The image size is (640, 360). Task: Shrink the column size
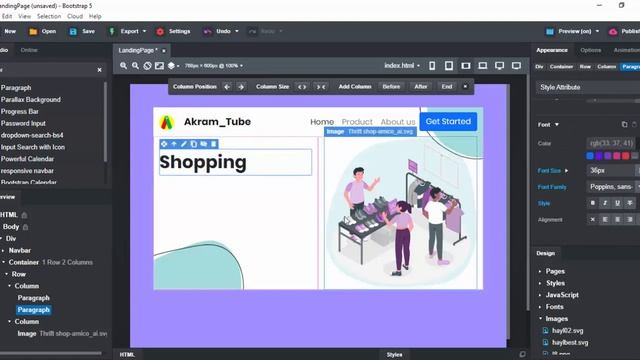coord(321,87)
